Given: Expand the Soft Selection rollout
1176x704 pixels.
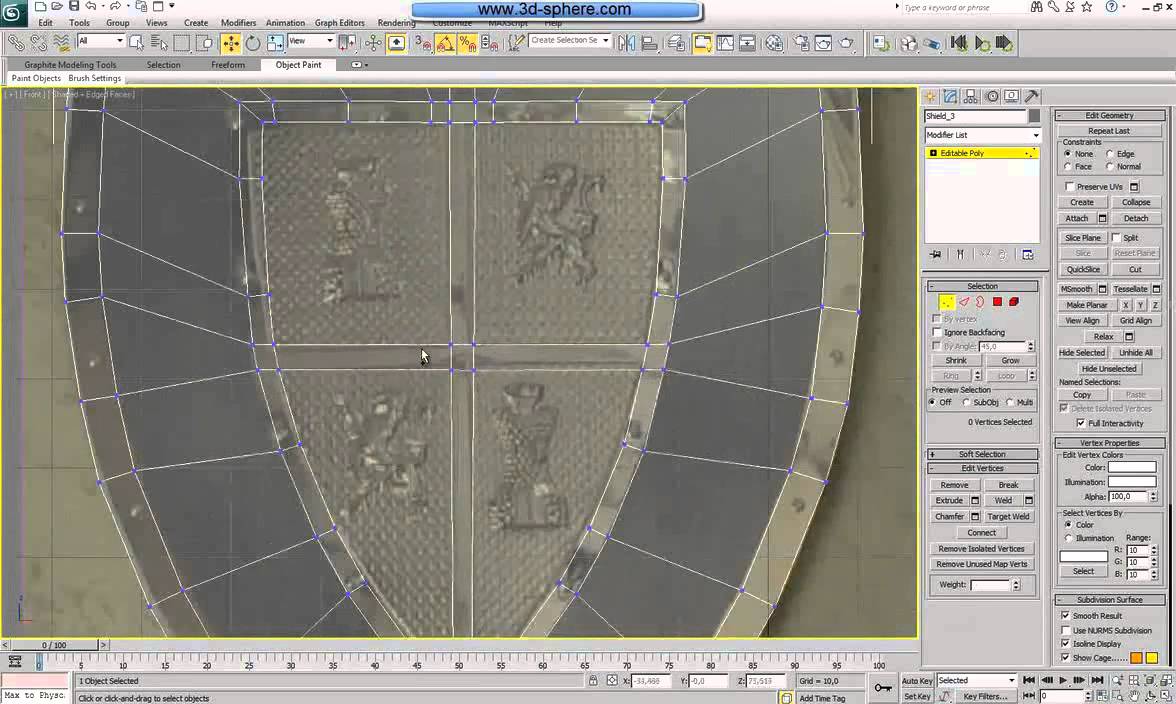Looking at the screenshot, I should [x=982, y=454].
